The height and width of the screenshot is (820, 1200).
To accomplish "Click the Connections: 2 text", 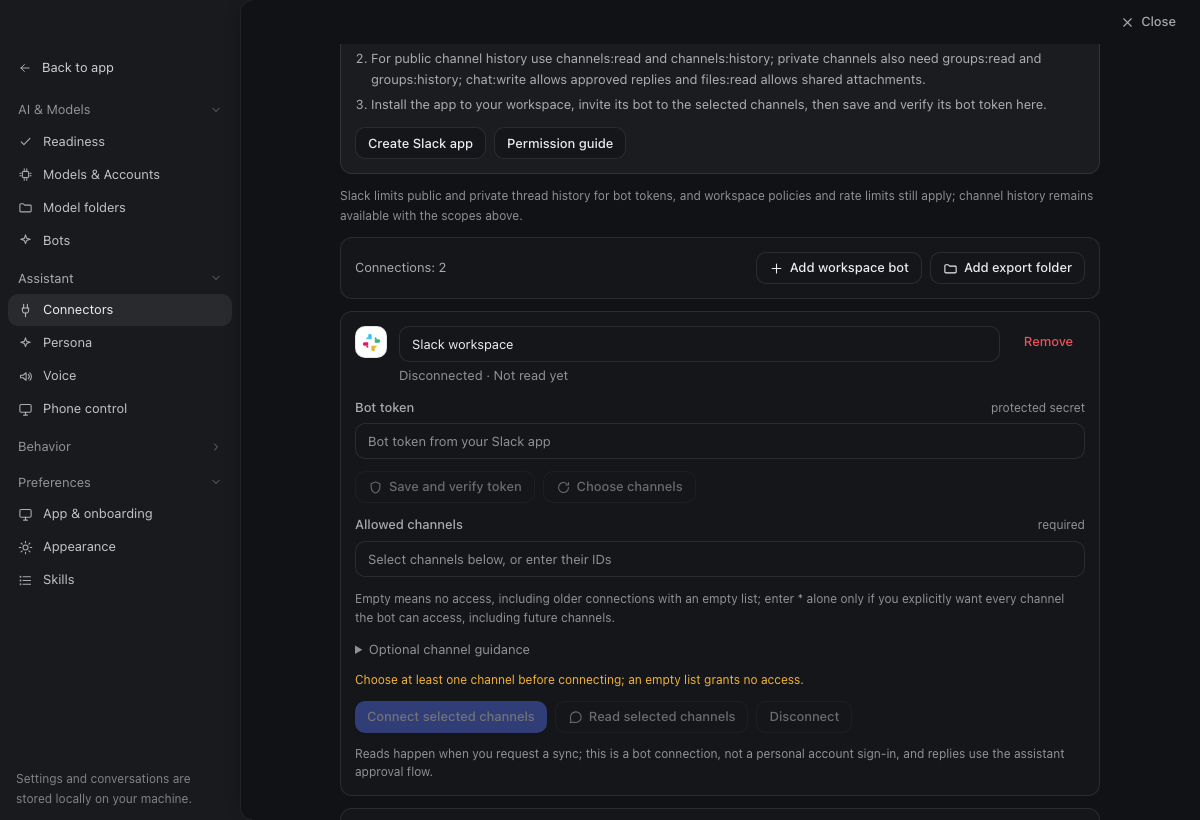I will pyautogui.click(x=401, y=268).
